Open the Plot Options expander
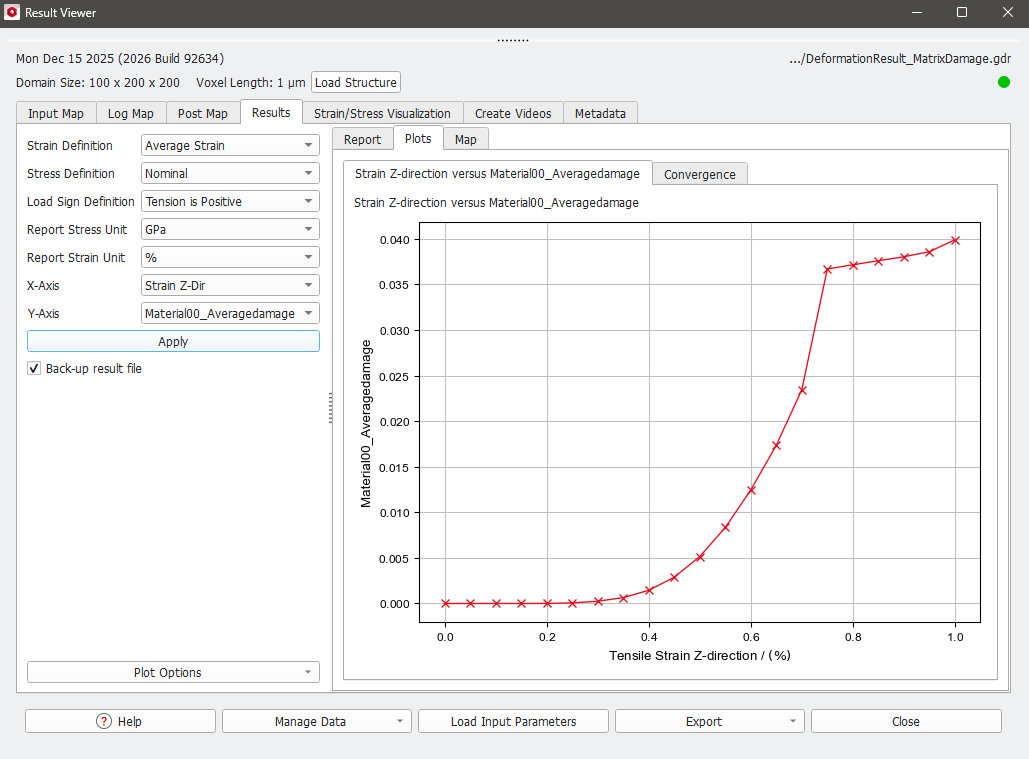The height and width of the screenshot is (759, 1029). click(x=173, y=673)
